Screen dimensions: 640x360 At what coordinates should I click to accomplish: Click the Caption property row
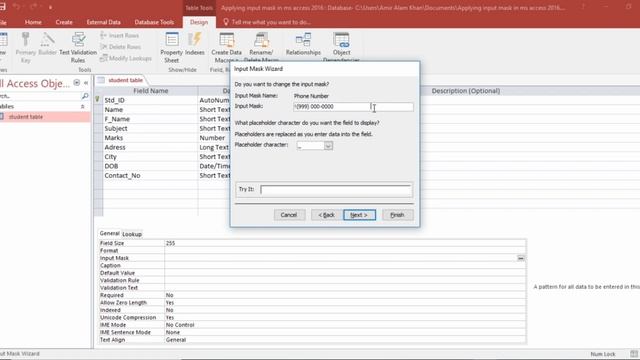pyautogui.click(x=312, y=265)
